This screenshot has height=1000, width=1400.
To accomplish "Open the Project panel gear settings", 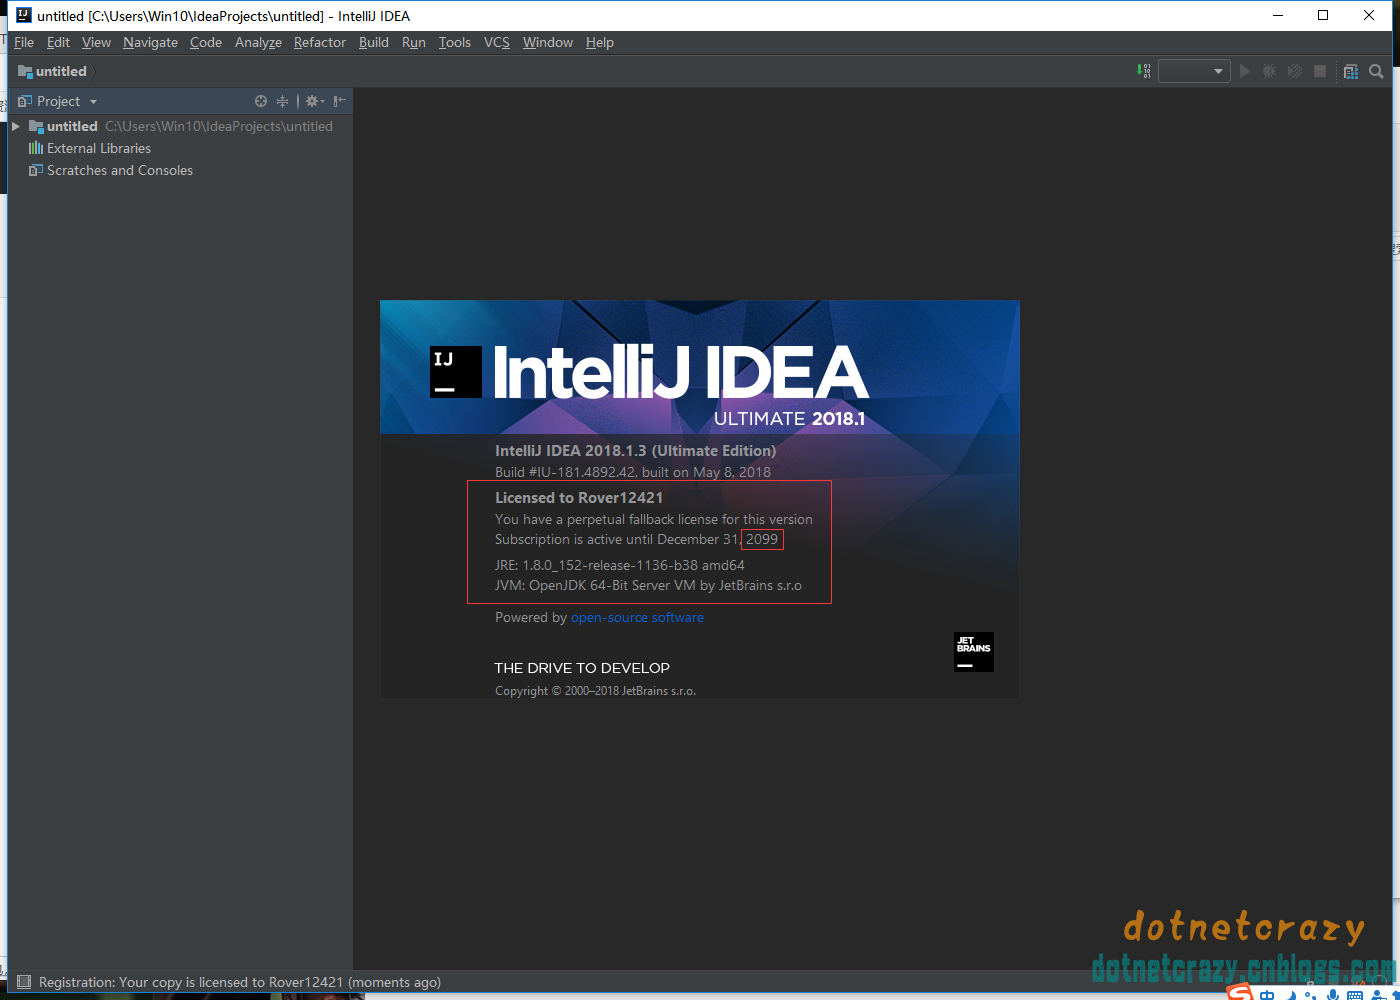I will [314, 101].
